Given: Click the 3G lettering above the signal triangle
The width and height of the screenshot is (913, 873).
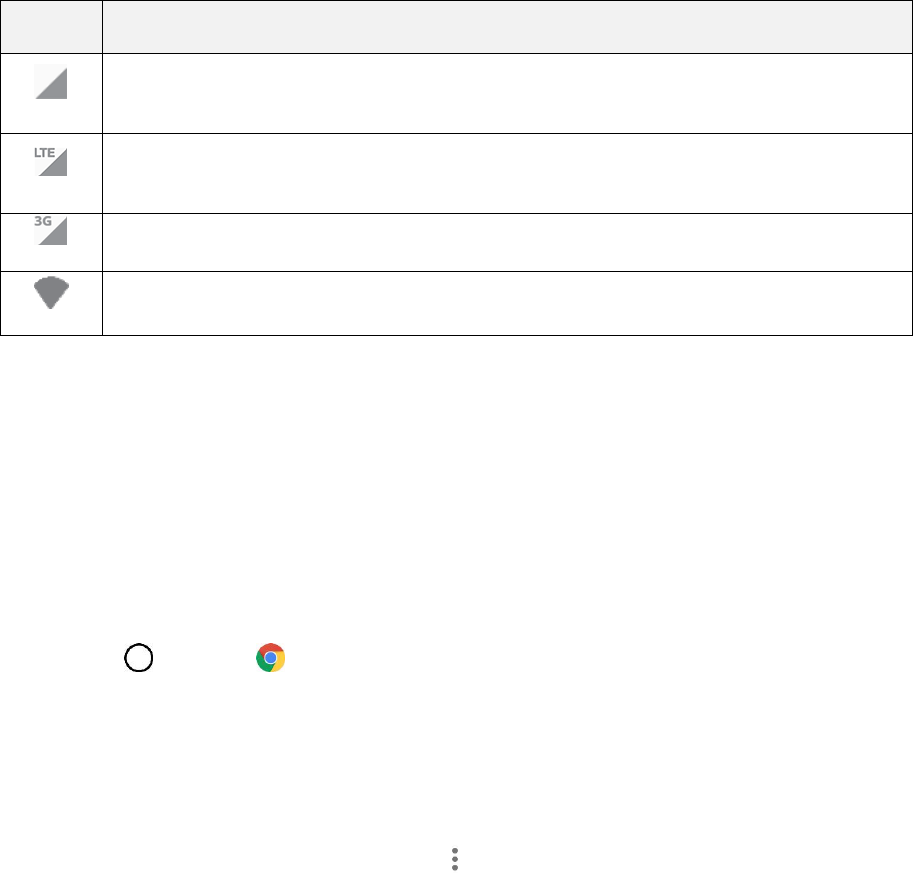Looking at the screenshot, I should [x=44, y=222].
